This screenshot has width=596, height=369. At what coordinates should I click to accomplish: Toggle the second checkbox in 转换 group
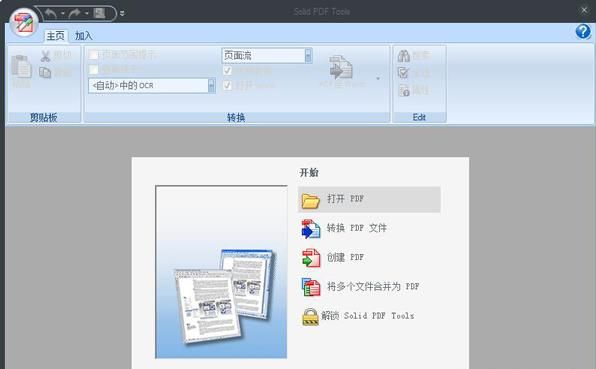(x=93, y=70)
